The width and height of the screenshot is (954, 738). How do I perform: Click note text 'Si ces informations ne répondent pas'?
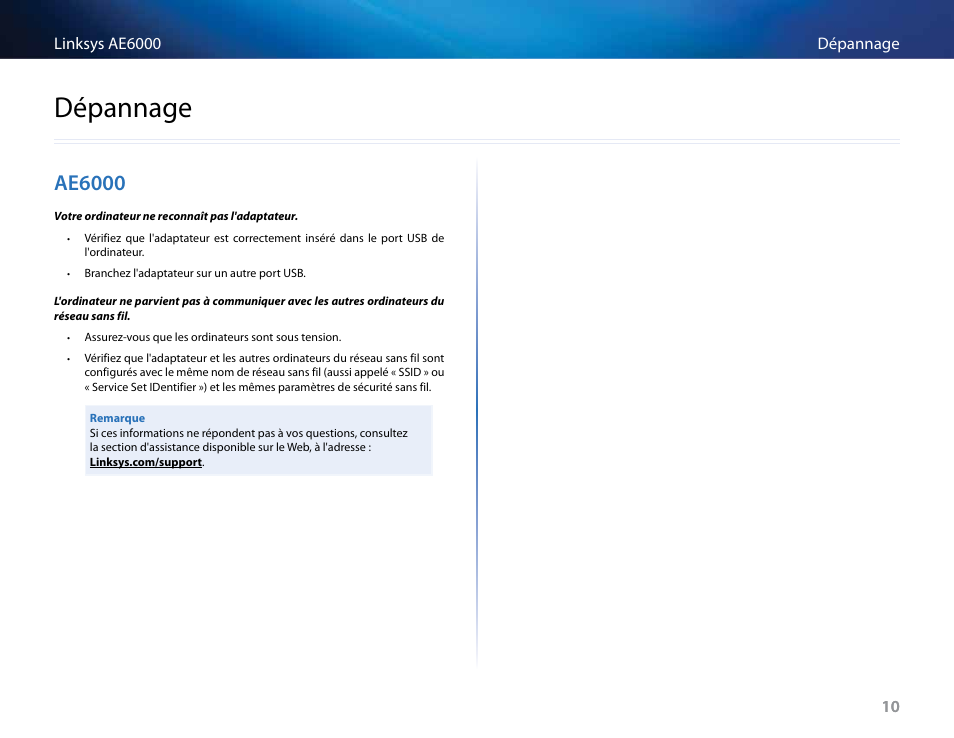click(248, 440)
